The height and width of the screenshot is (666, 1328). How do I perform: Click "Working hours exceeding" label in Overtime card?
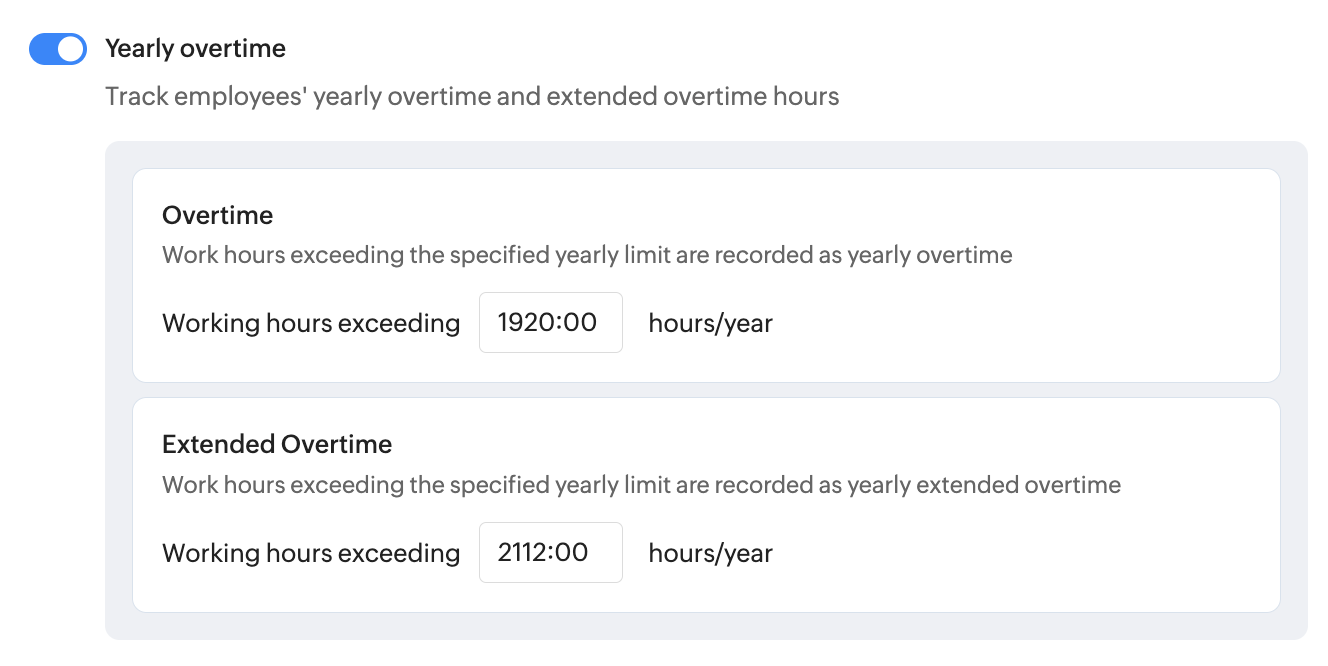click(311, 323)
